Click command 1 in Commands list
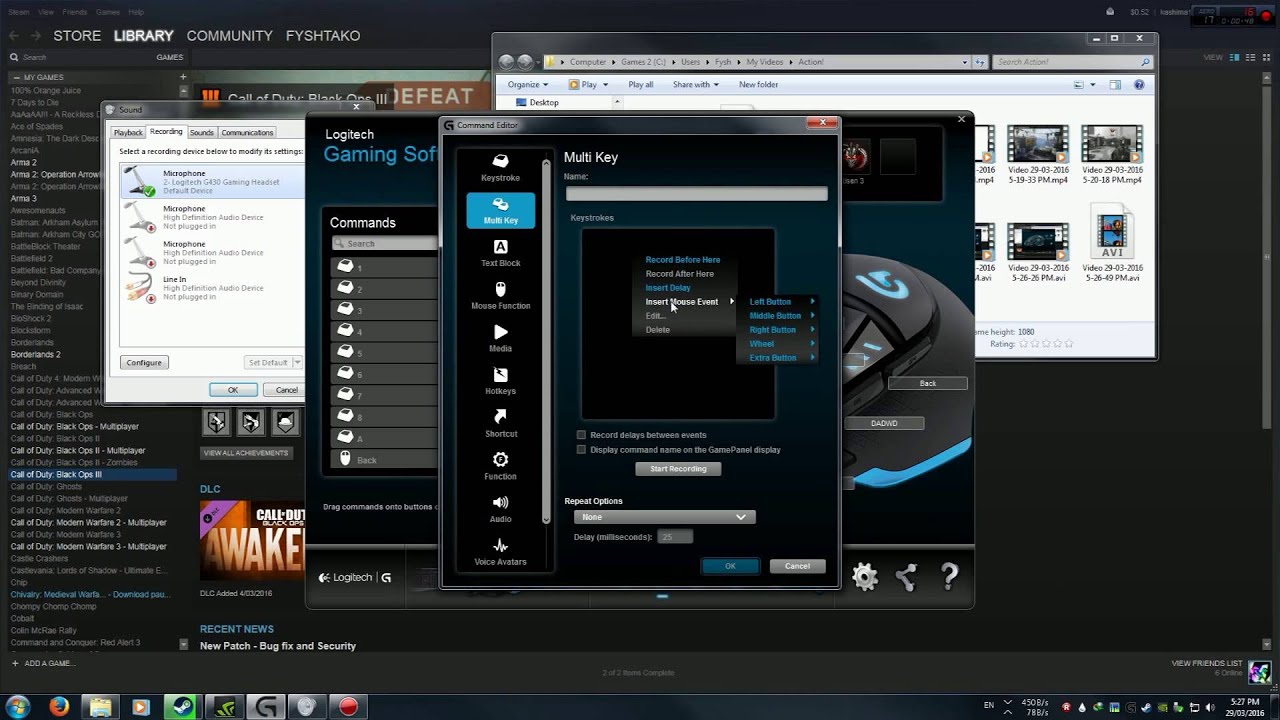The width and height of the screenshot is (1280, 720). tap(384, 267)
